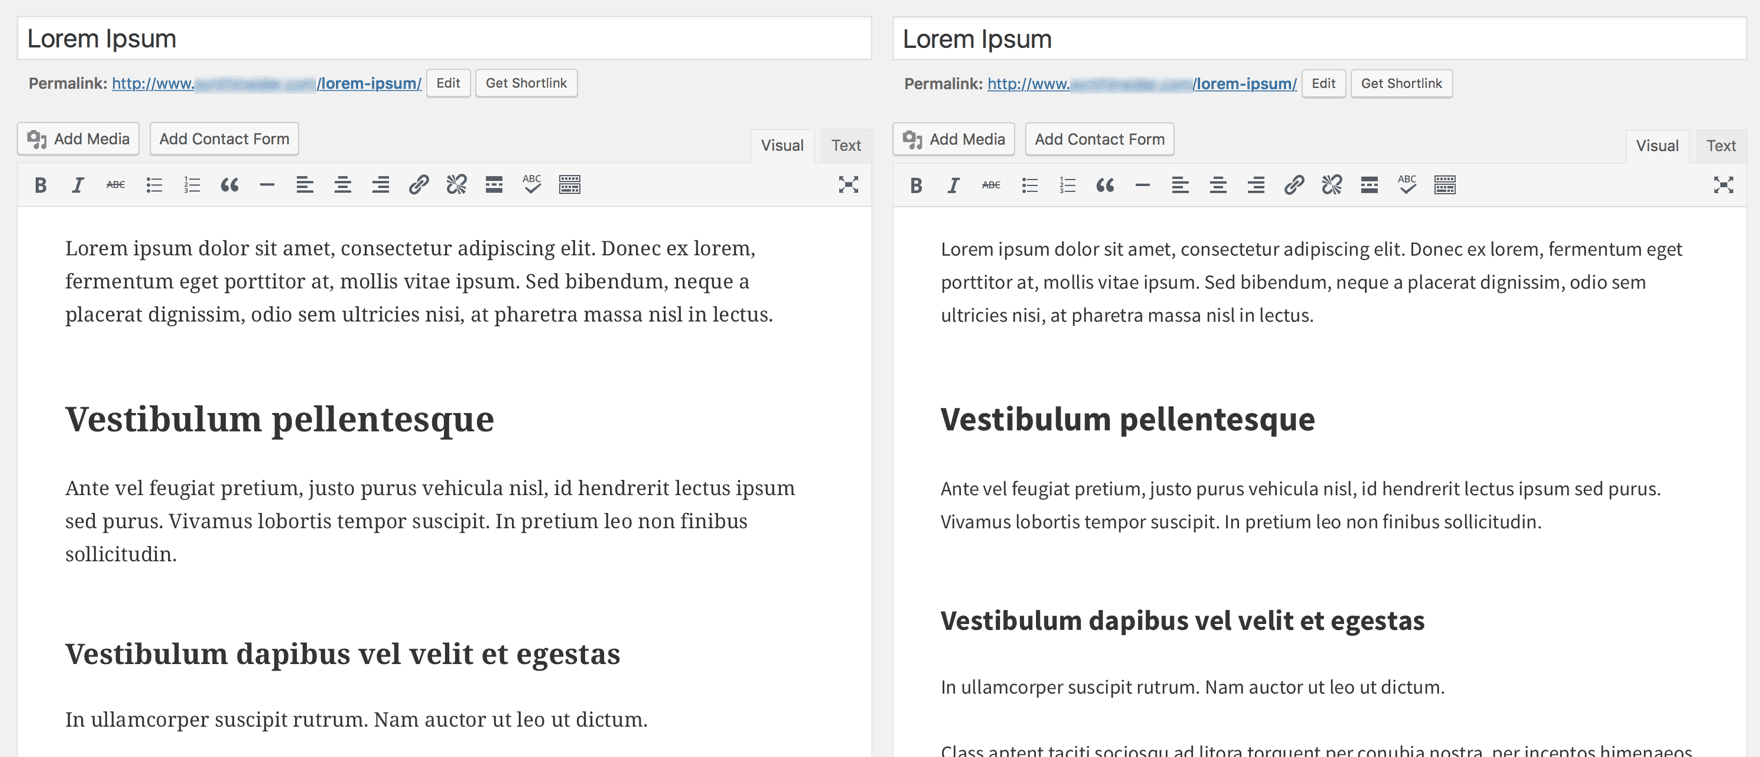The image size is (1760, 757).
Task: Click the right editor's Lorem Ipsum title field
Action: tap(1319, 39)
